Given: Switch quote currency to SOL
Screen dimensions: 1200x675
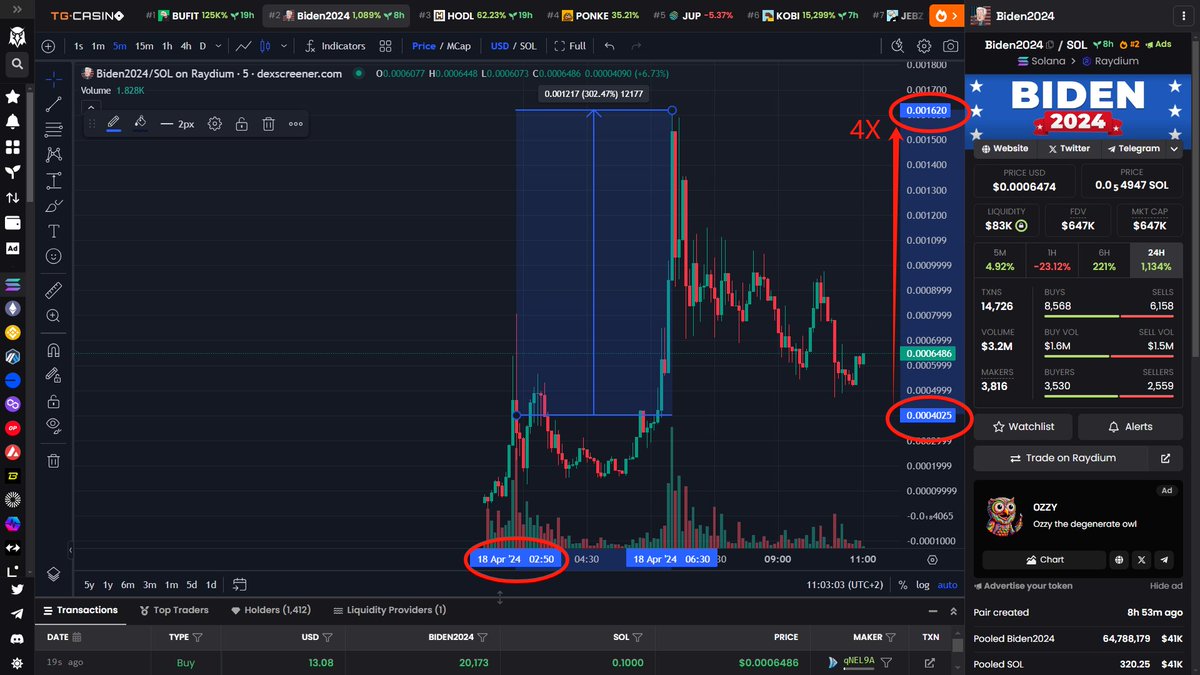Looking at the screenshot, I should pos(529,46).
